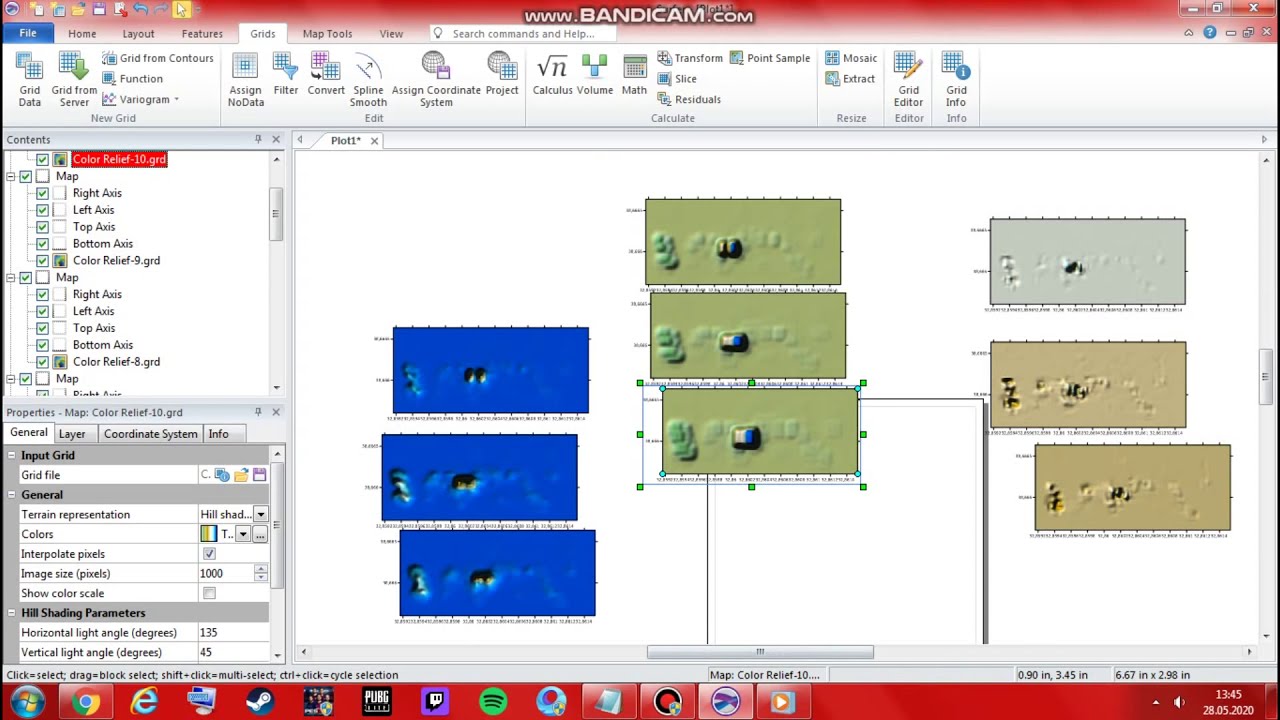Viewport: 1280px width, 720px height.
Task: Toggle the Color Relief-8.grd layer checkbox
Action: tap(42, 361)
